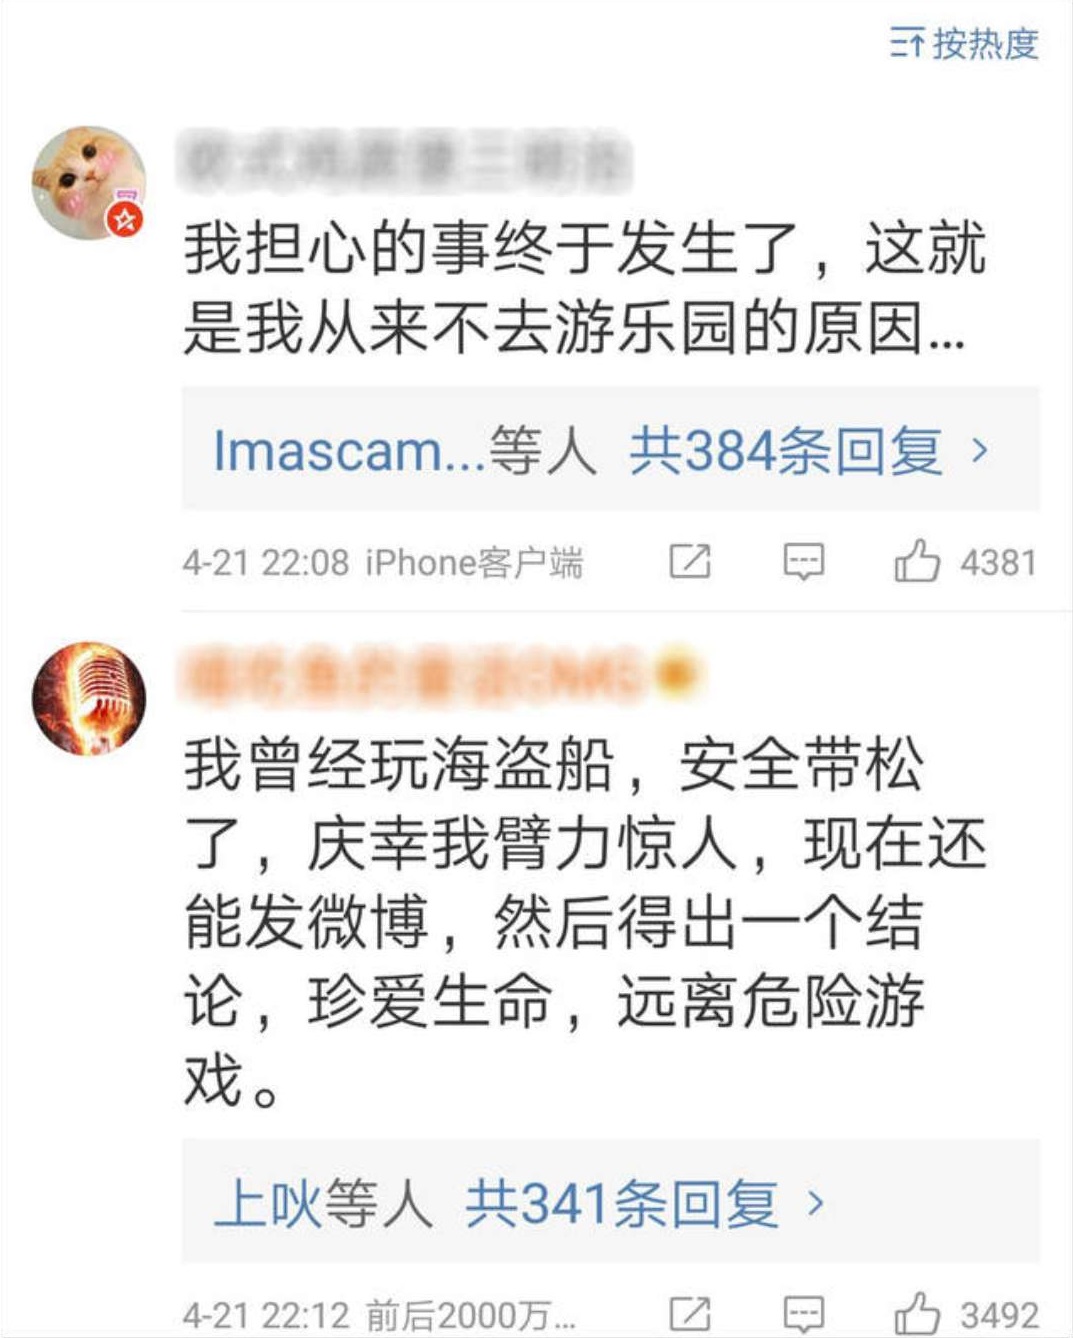Screen dimensions: 1073x1338
Task: Sort comments with 按热度 button
Action: 964,44
